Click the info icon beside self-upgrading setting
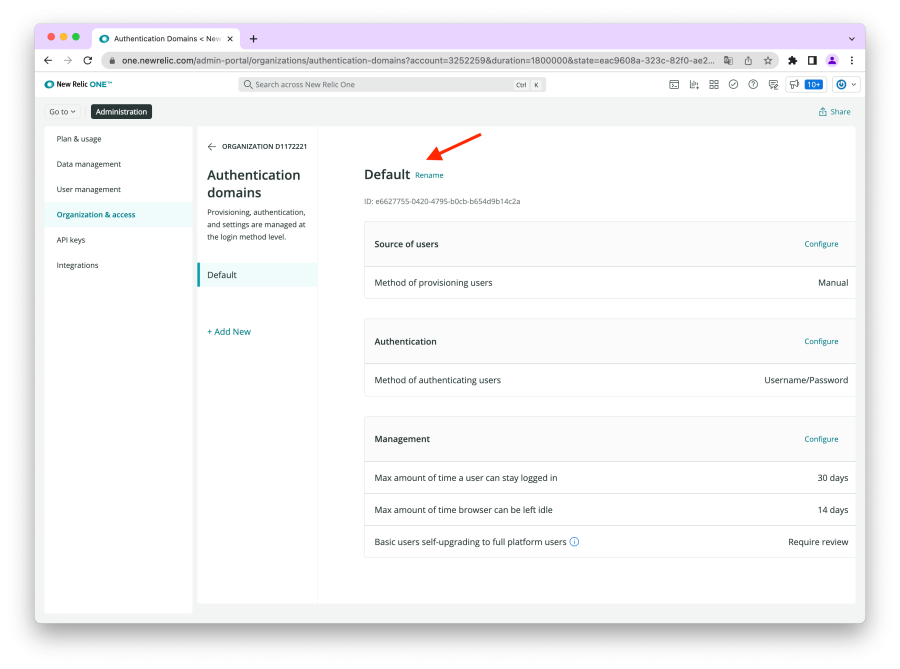The height and width of the screenshot is (669, 900). [x=575, y=542]
